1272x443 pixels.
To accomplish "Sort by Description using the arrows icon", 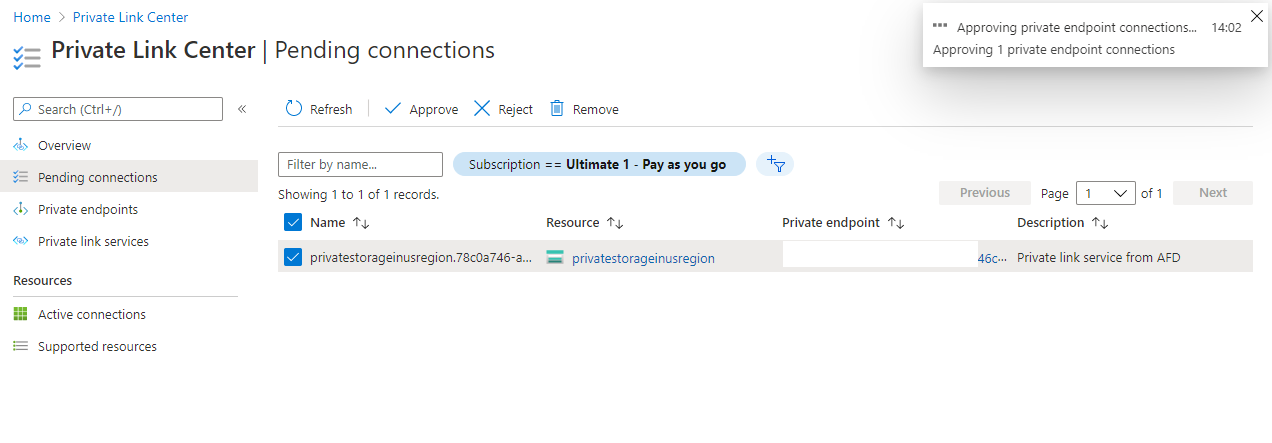I will point(1100,223).
